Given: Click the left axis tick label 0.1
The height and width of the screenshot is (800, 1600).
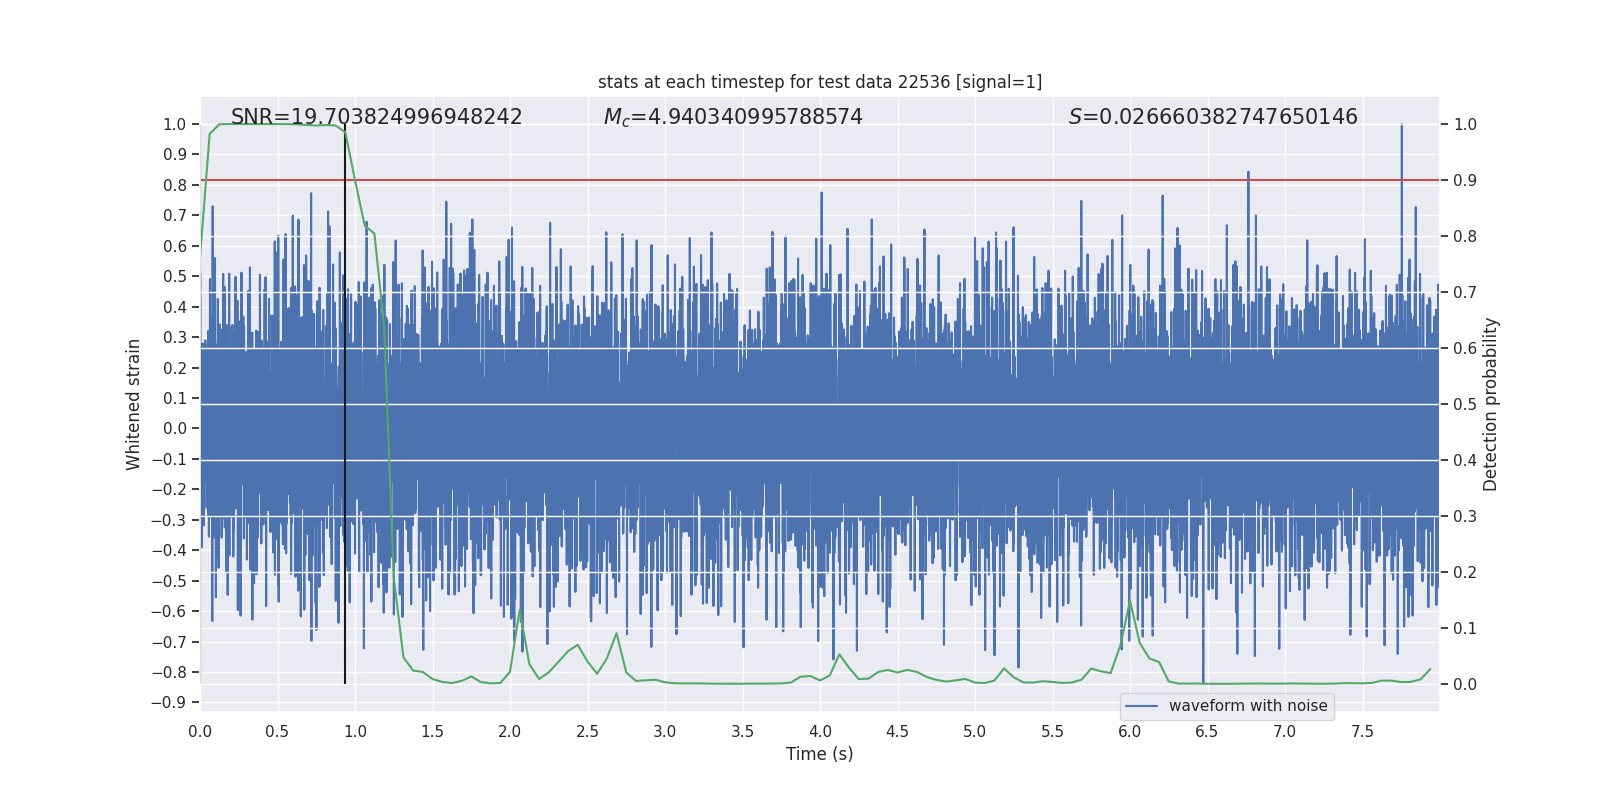Looking at the screenshot, I should coord(175,398).
